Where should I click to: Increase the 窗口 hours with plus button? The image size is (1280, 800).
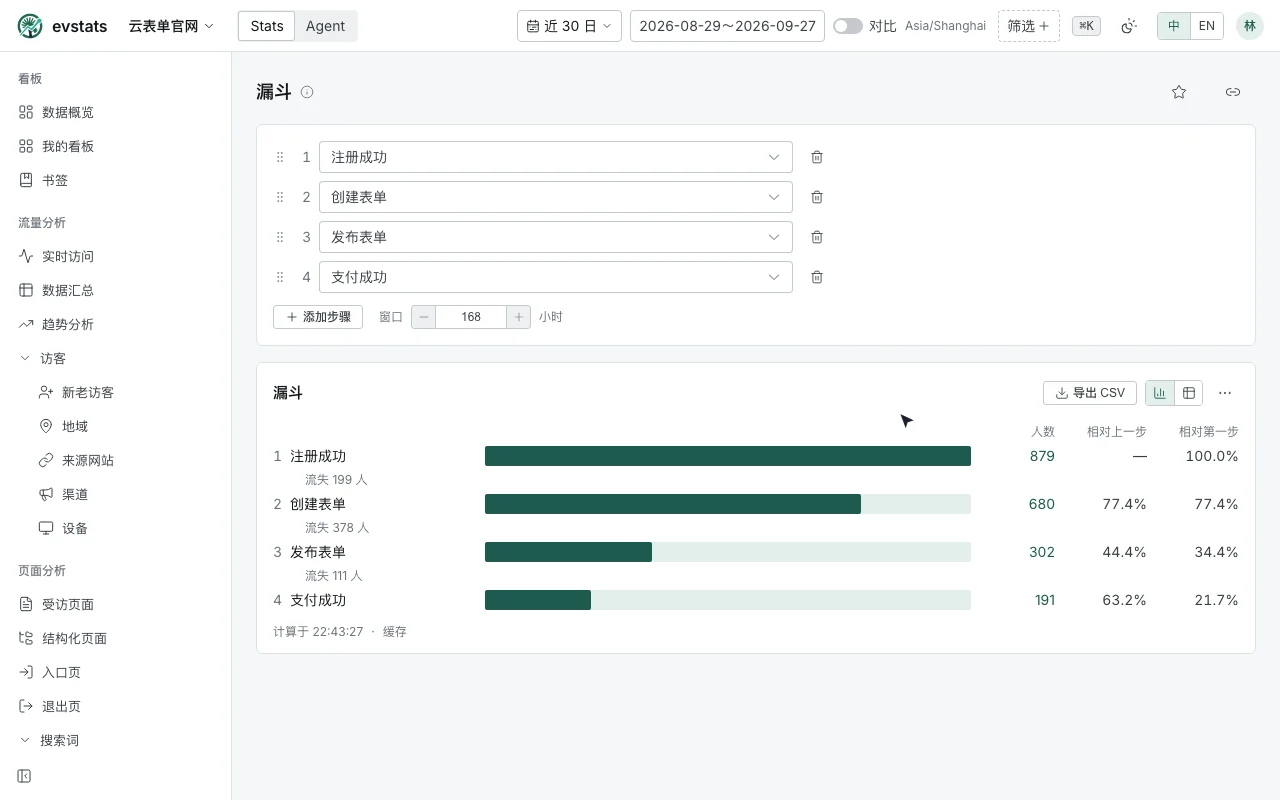518,317
